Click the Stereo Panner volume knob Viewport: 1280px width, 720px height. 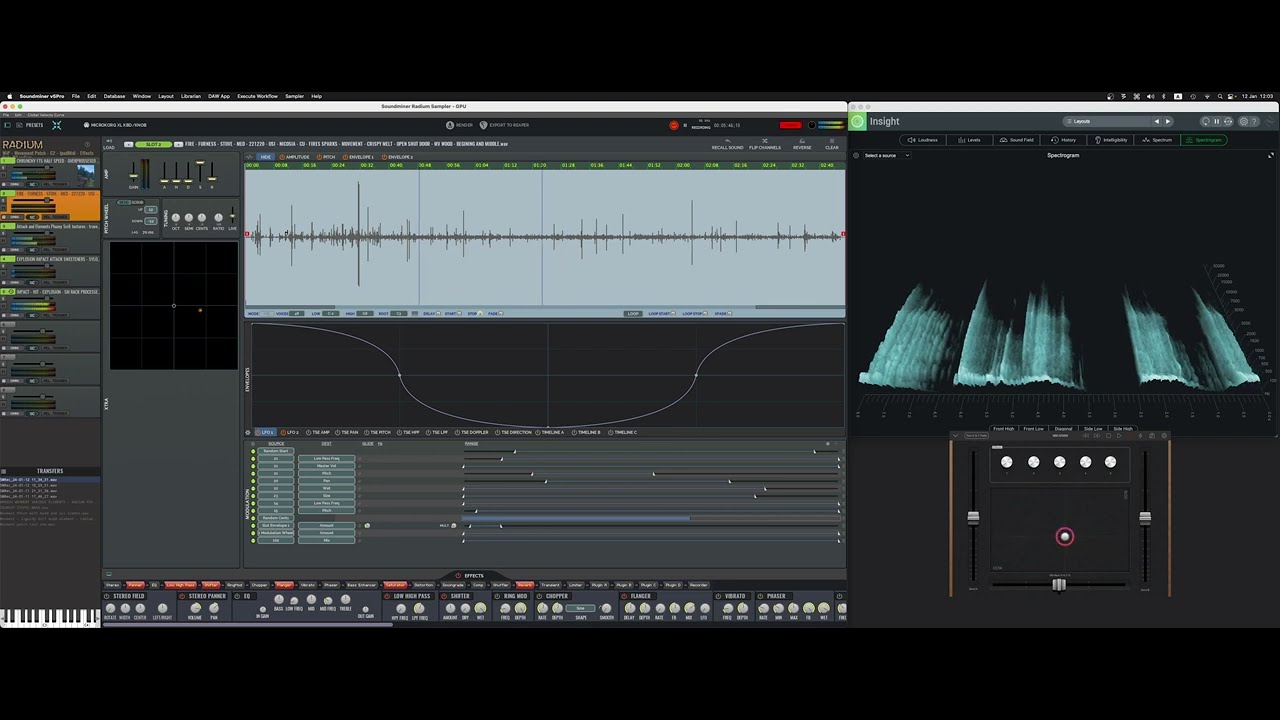tap(196, 608)
